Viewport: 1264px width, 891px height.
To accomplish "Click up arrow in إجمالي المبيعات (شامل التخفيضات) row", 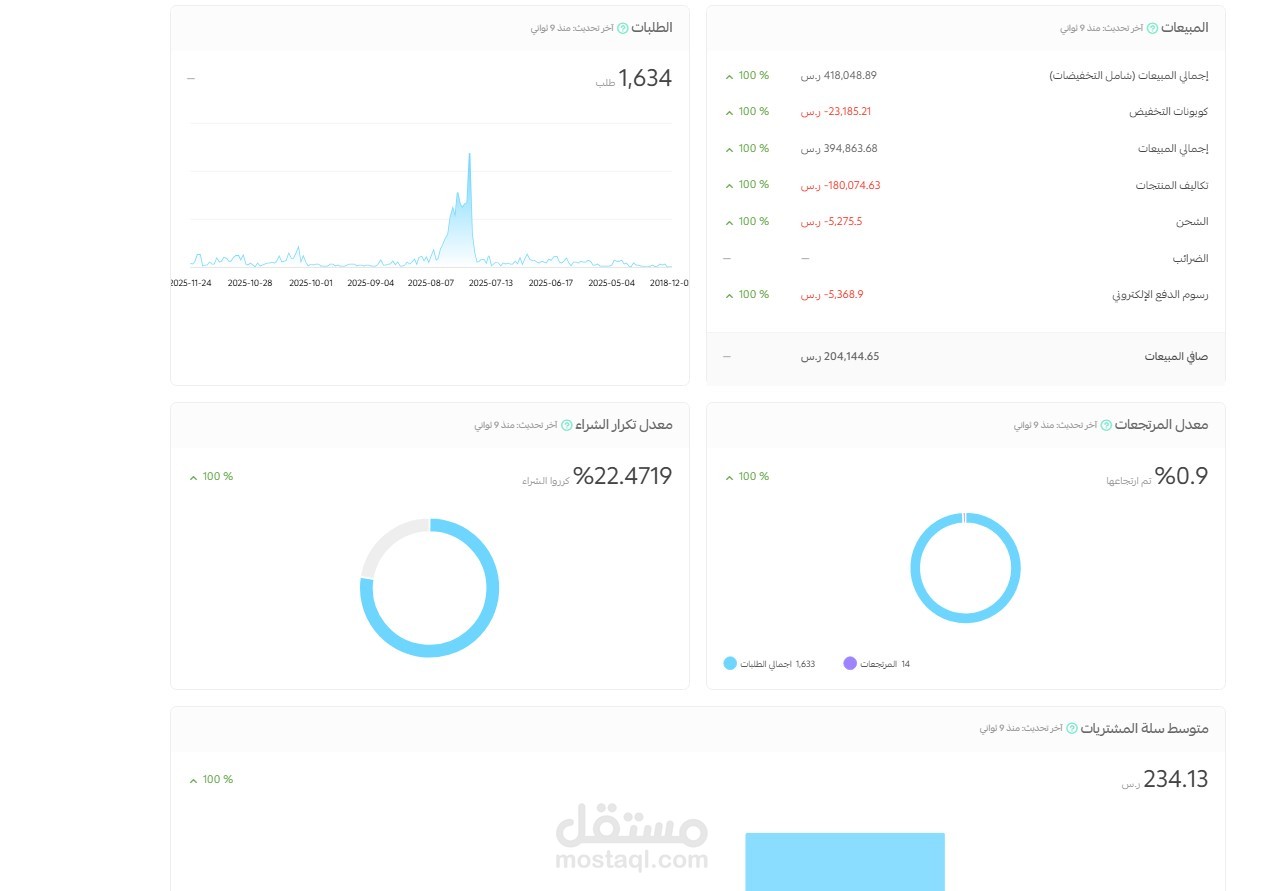I will [729, 76].
